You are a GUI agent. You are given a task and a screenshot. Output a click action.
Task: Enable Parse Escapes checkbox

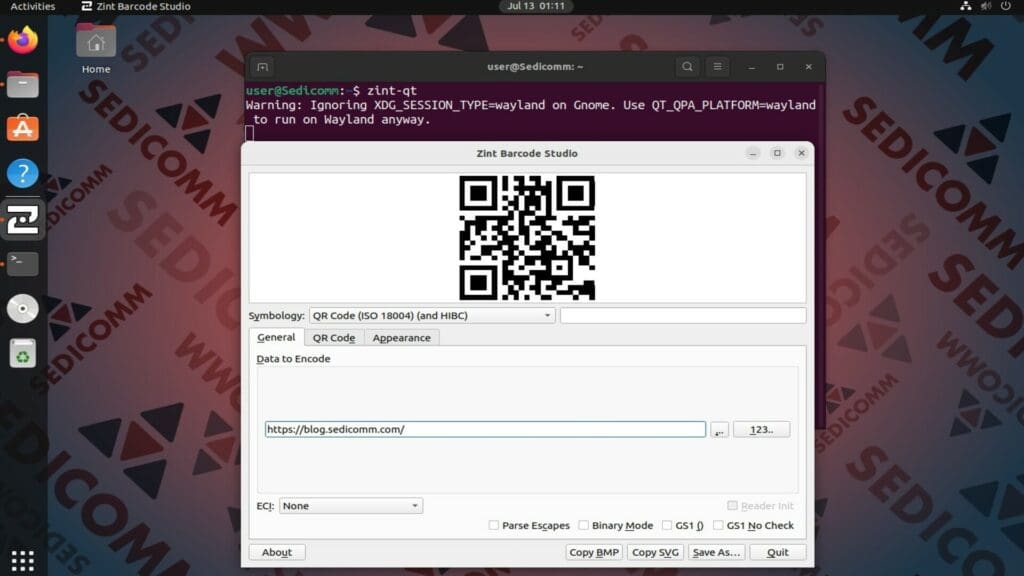coord(494,525)
